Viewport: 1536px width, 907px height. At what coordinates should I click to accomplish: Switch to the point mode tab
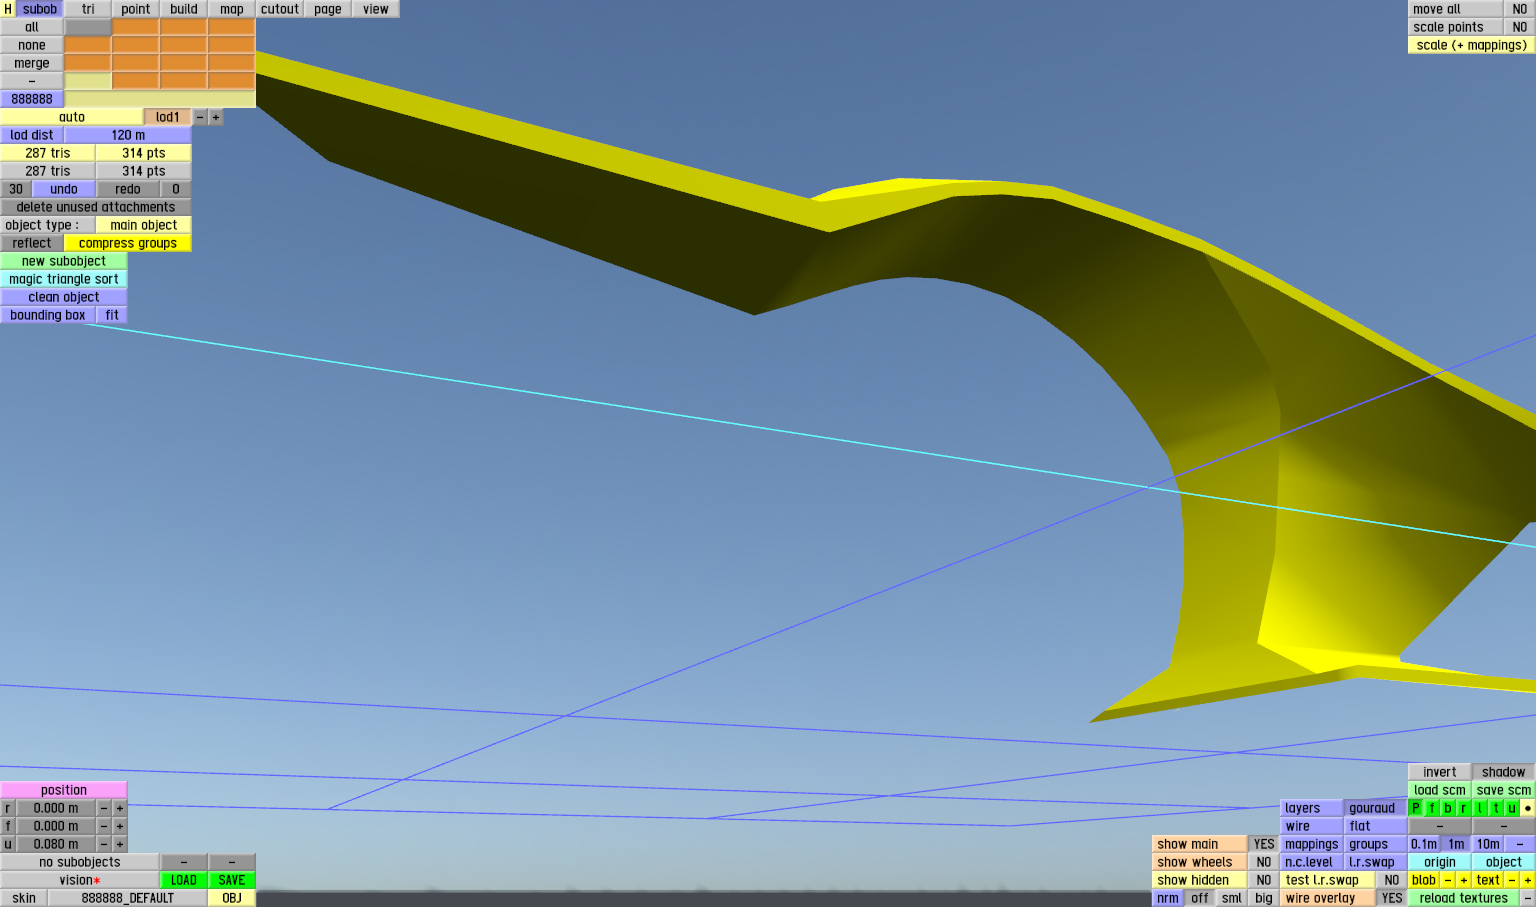click(136, 9)
